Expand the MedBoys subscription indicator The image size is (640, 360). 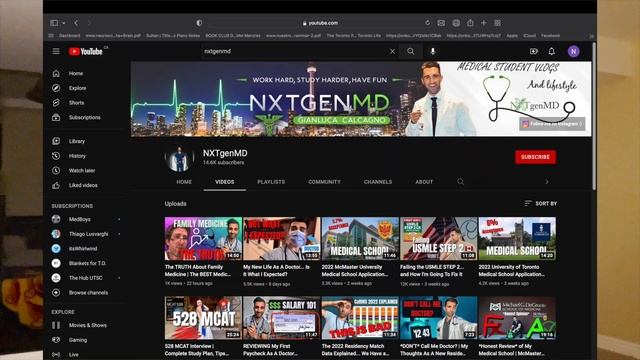click(119, 220)
